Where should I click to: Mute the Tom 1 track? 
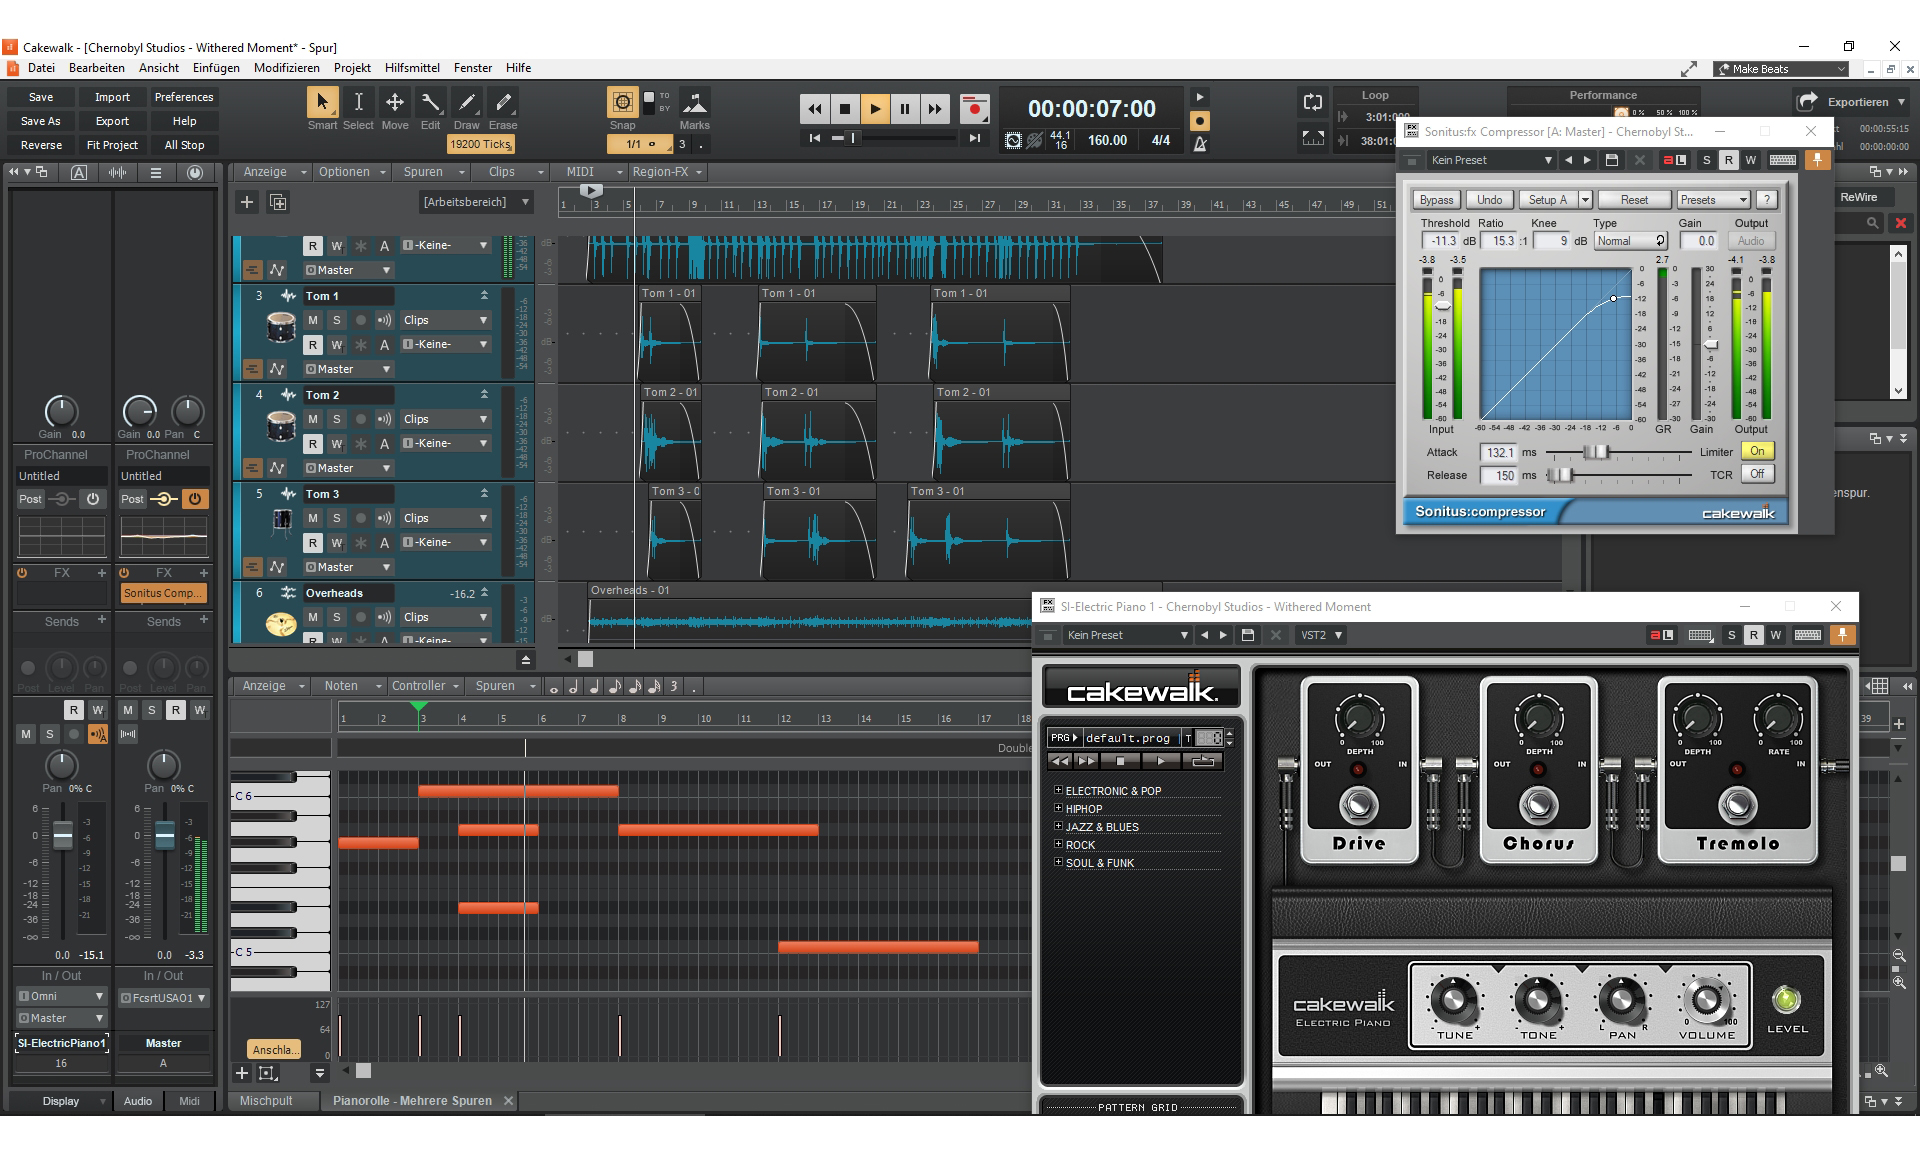point(313,320)
